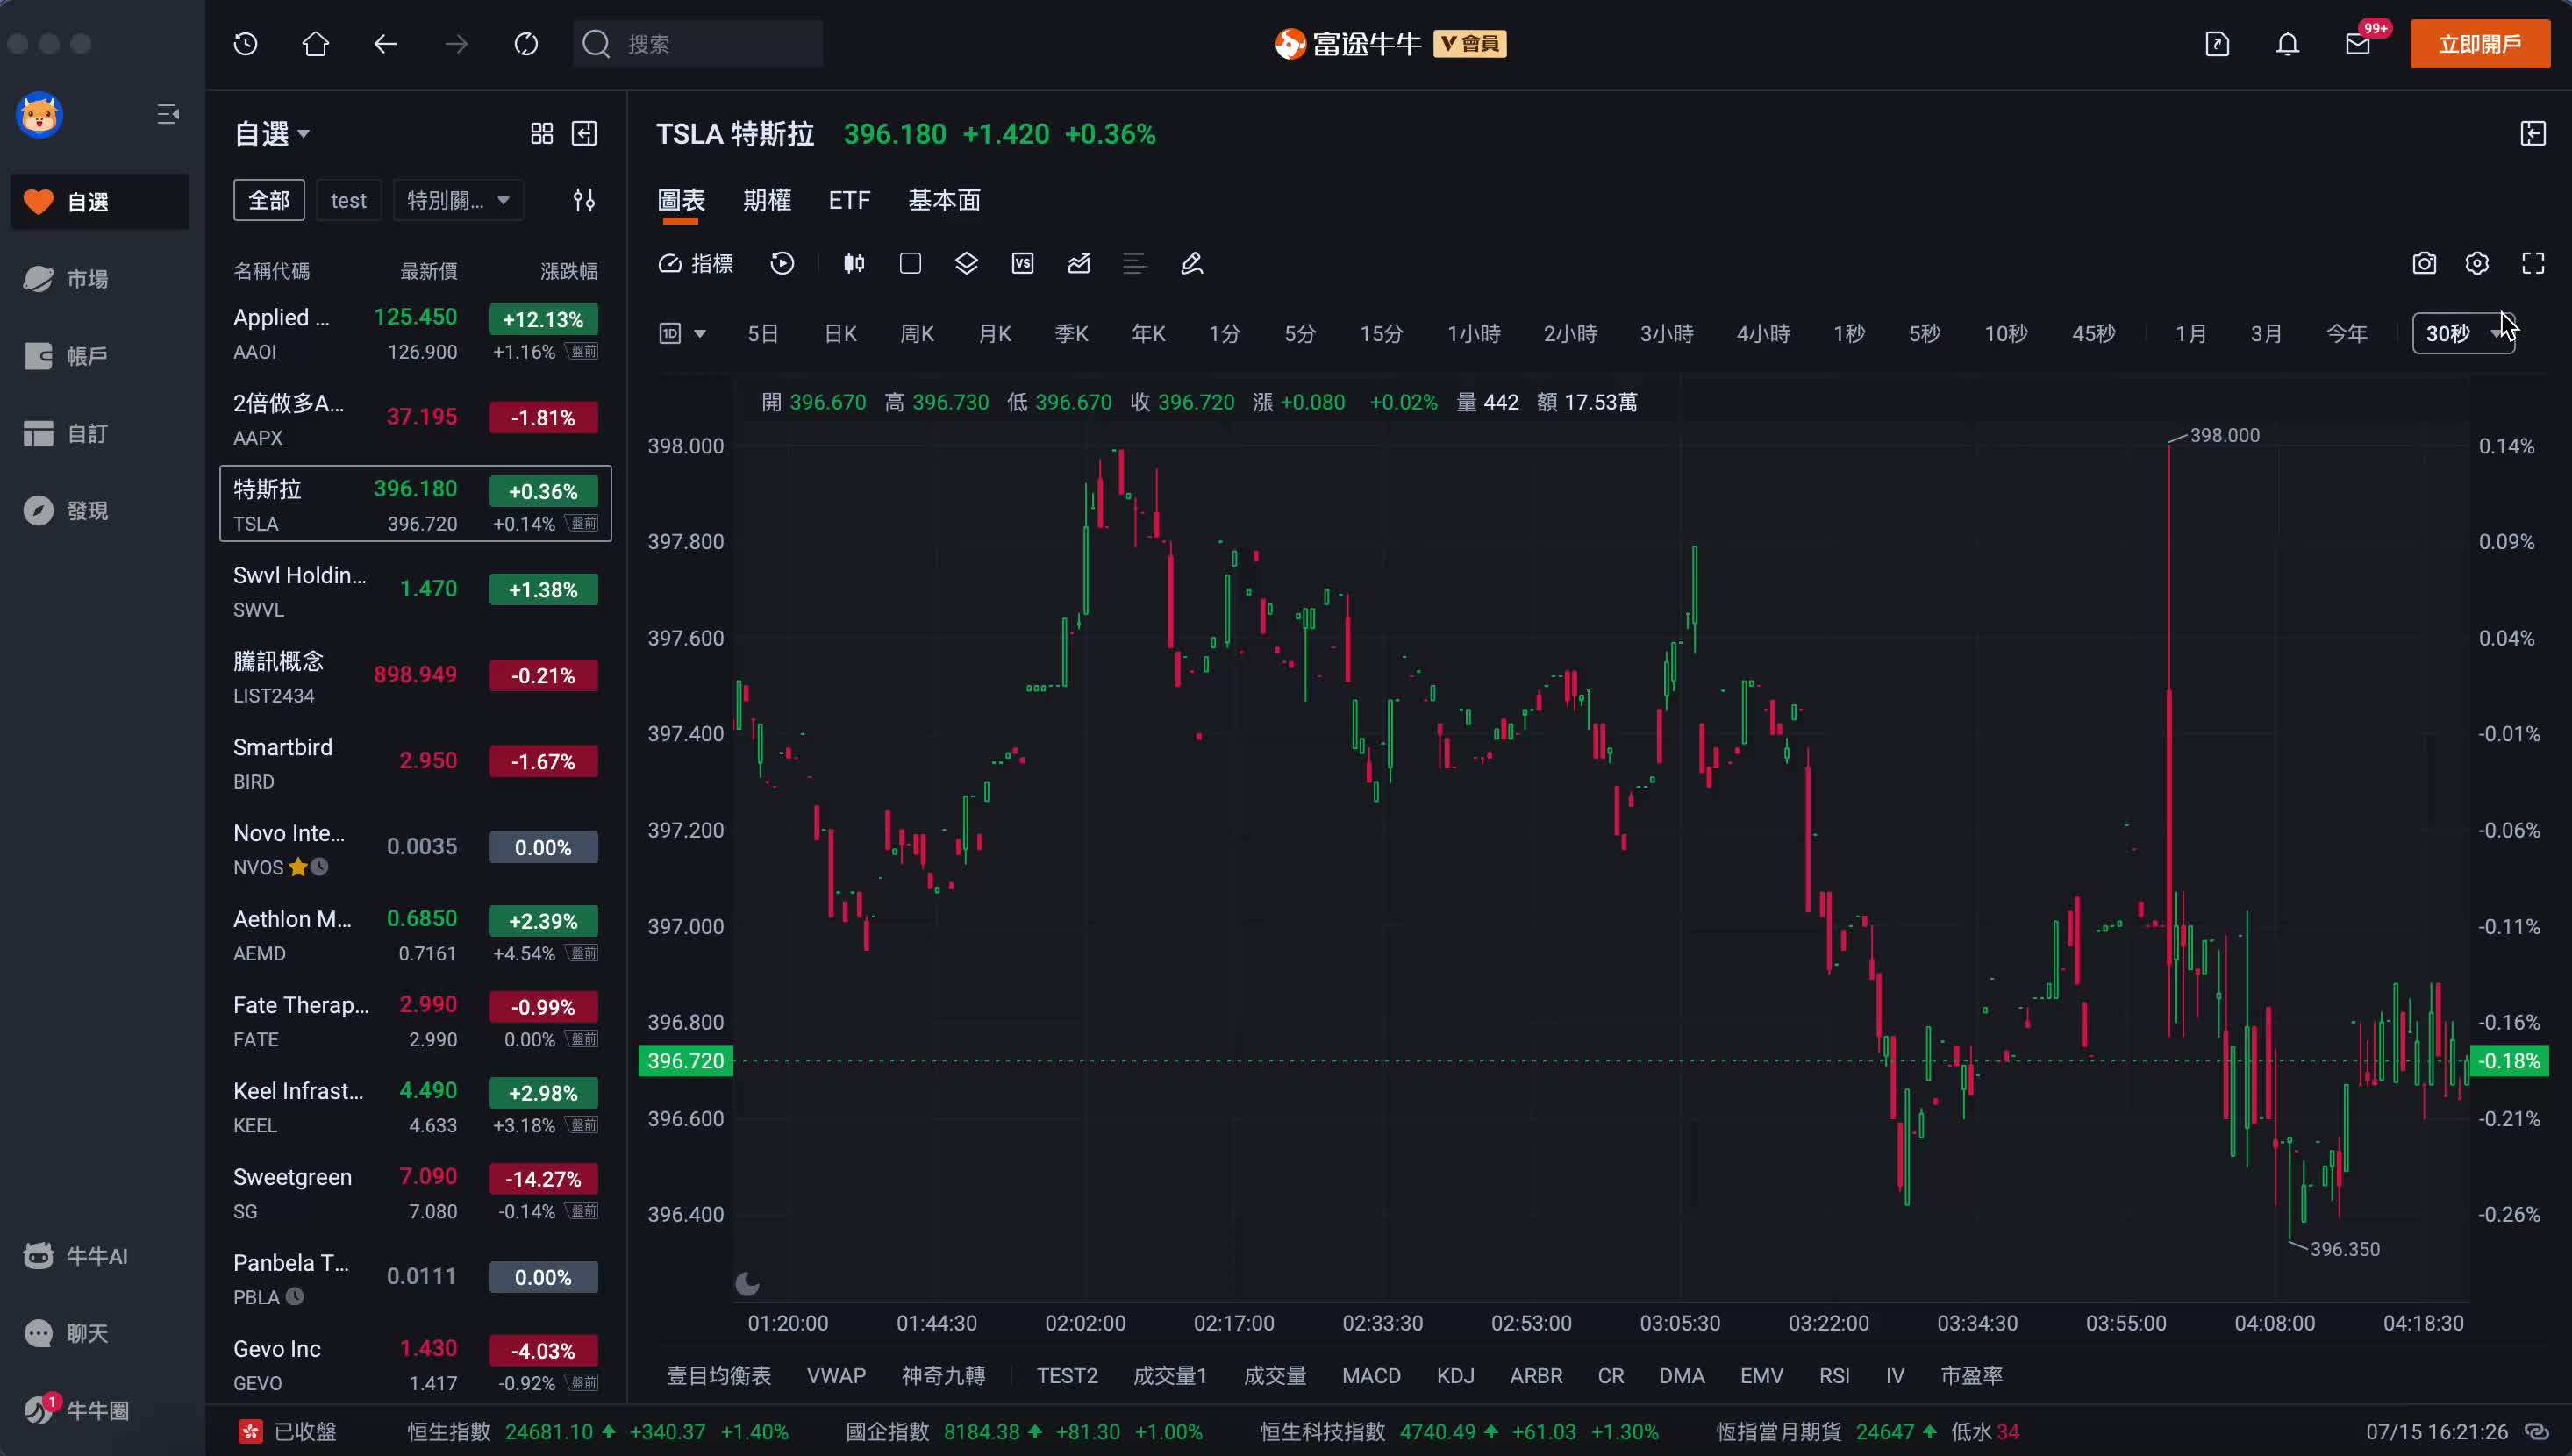The image size is (2572, 1456).
Task: Switch to the ETF tab
Action: click(x=849, y=200)
